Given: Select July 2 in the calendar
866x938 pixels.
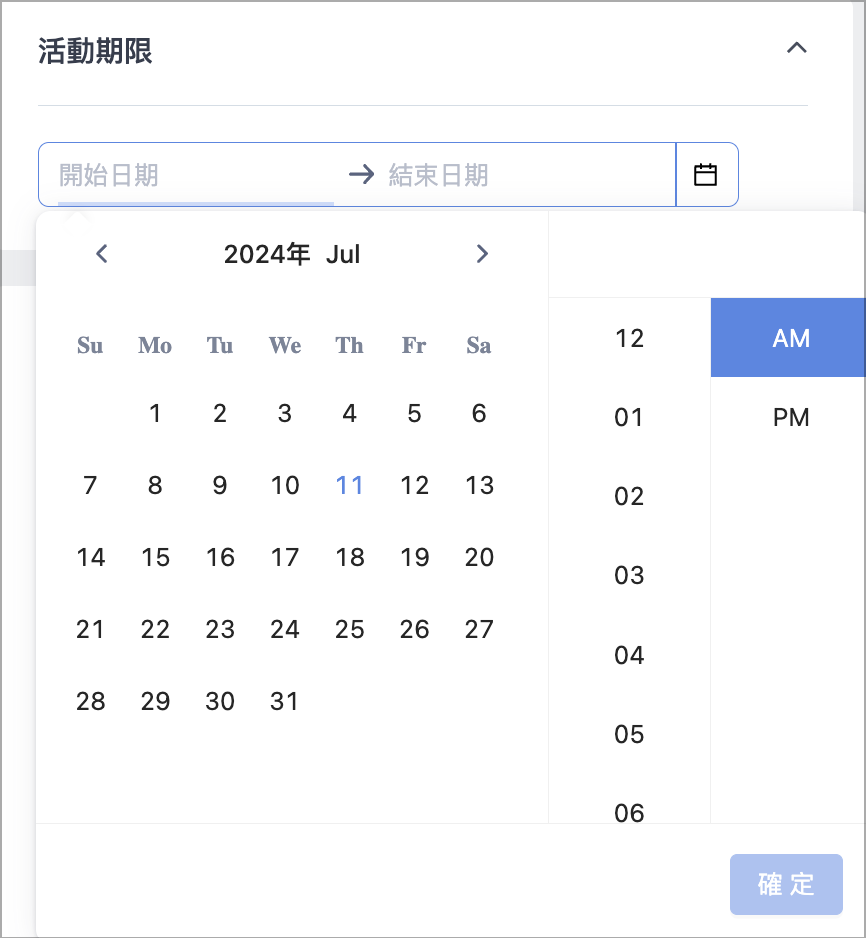Looking at the screenshot, I should click(x=219, y=413).
